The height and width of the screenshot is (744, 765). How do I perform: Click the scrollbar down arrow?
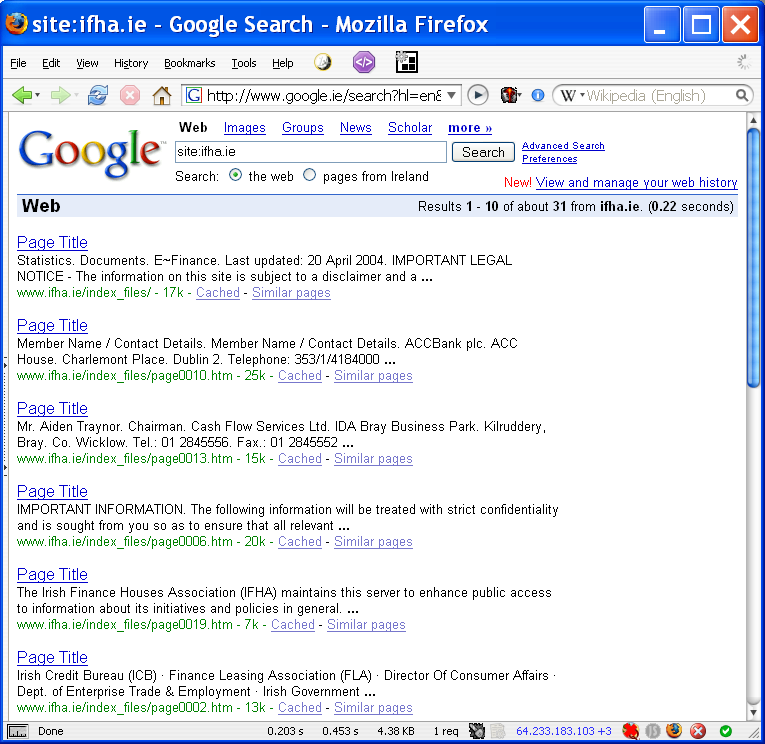coord(753,713)
